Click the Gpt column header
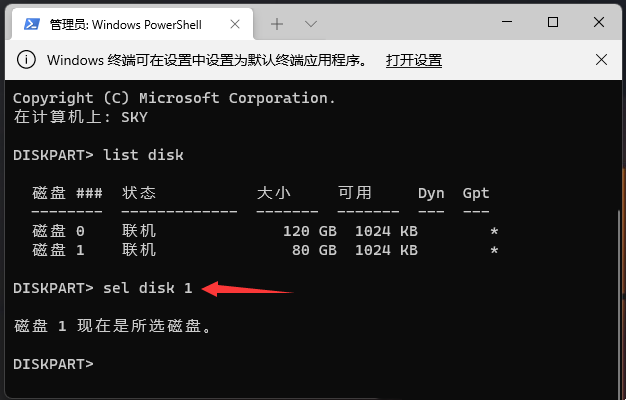Viewport: 626px width, 400px height. click(x=476, y=193)
